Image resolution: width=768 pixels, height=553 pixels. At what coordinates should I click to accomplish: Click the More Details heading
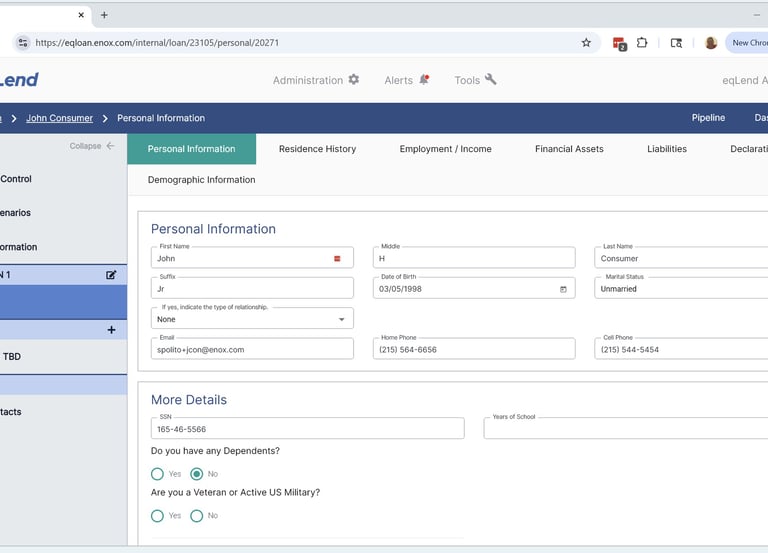[x=189, y=400]
